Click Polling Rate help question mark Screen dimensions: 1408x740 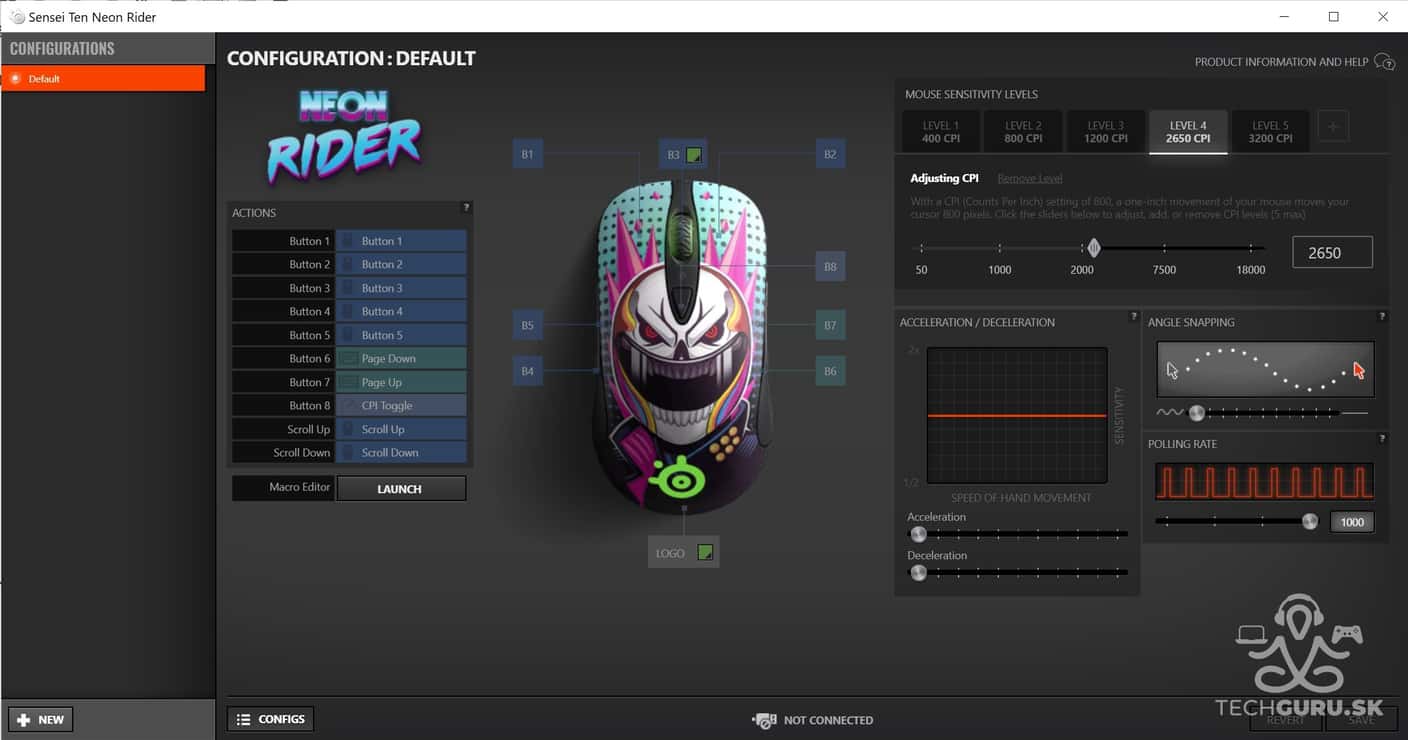(x=1382, y=438)
